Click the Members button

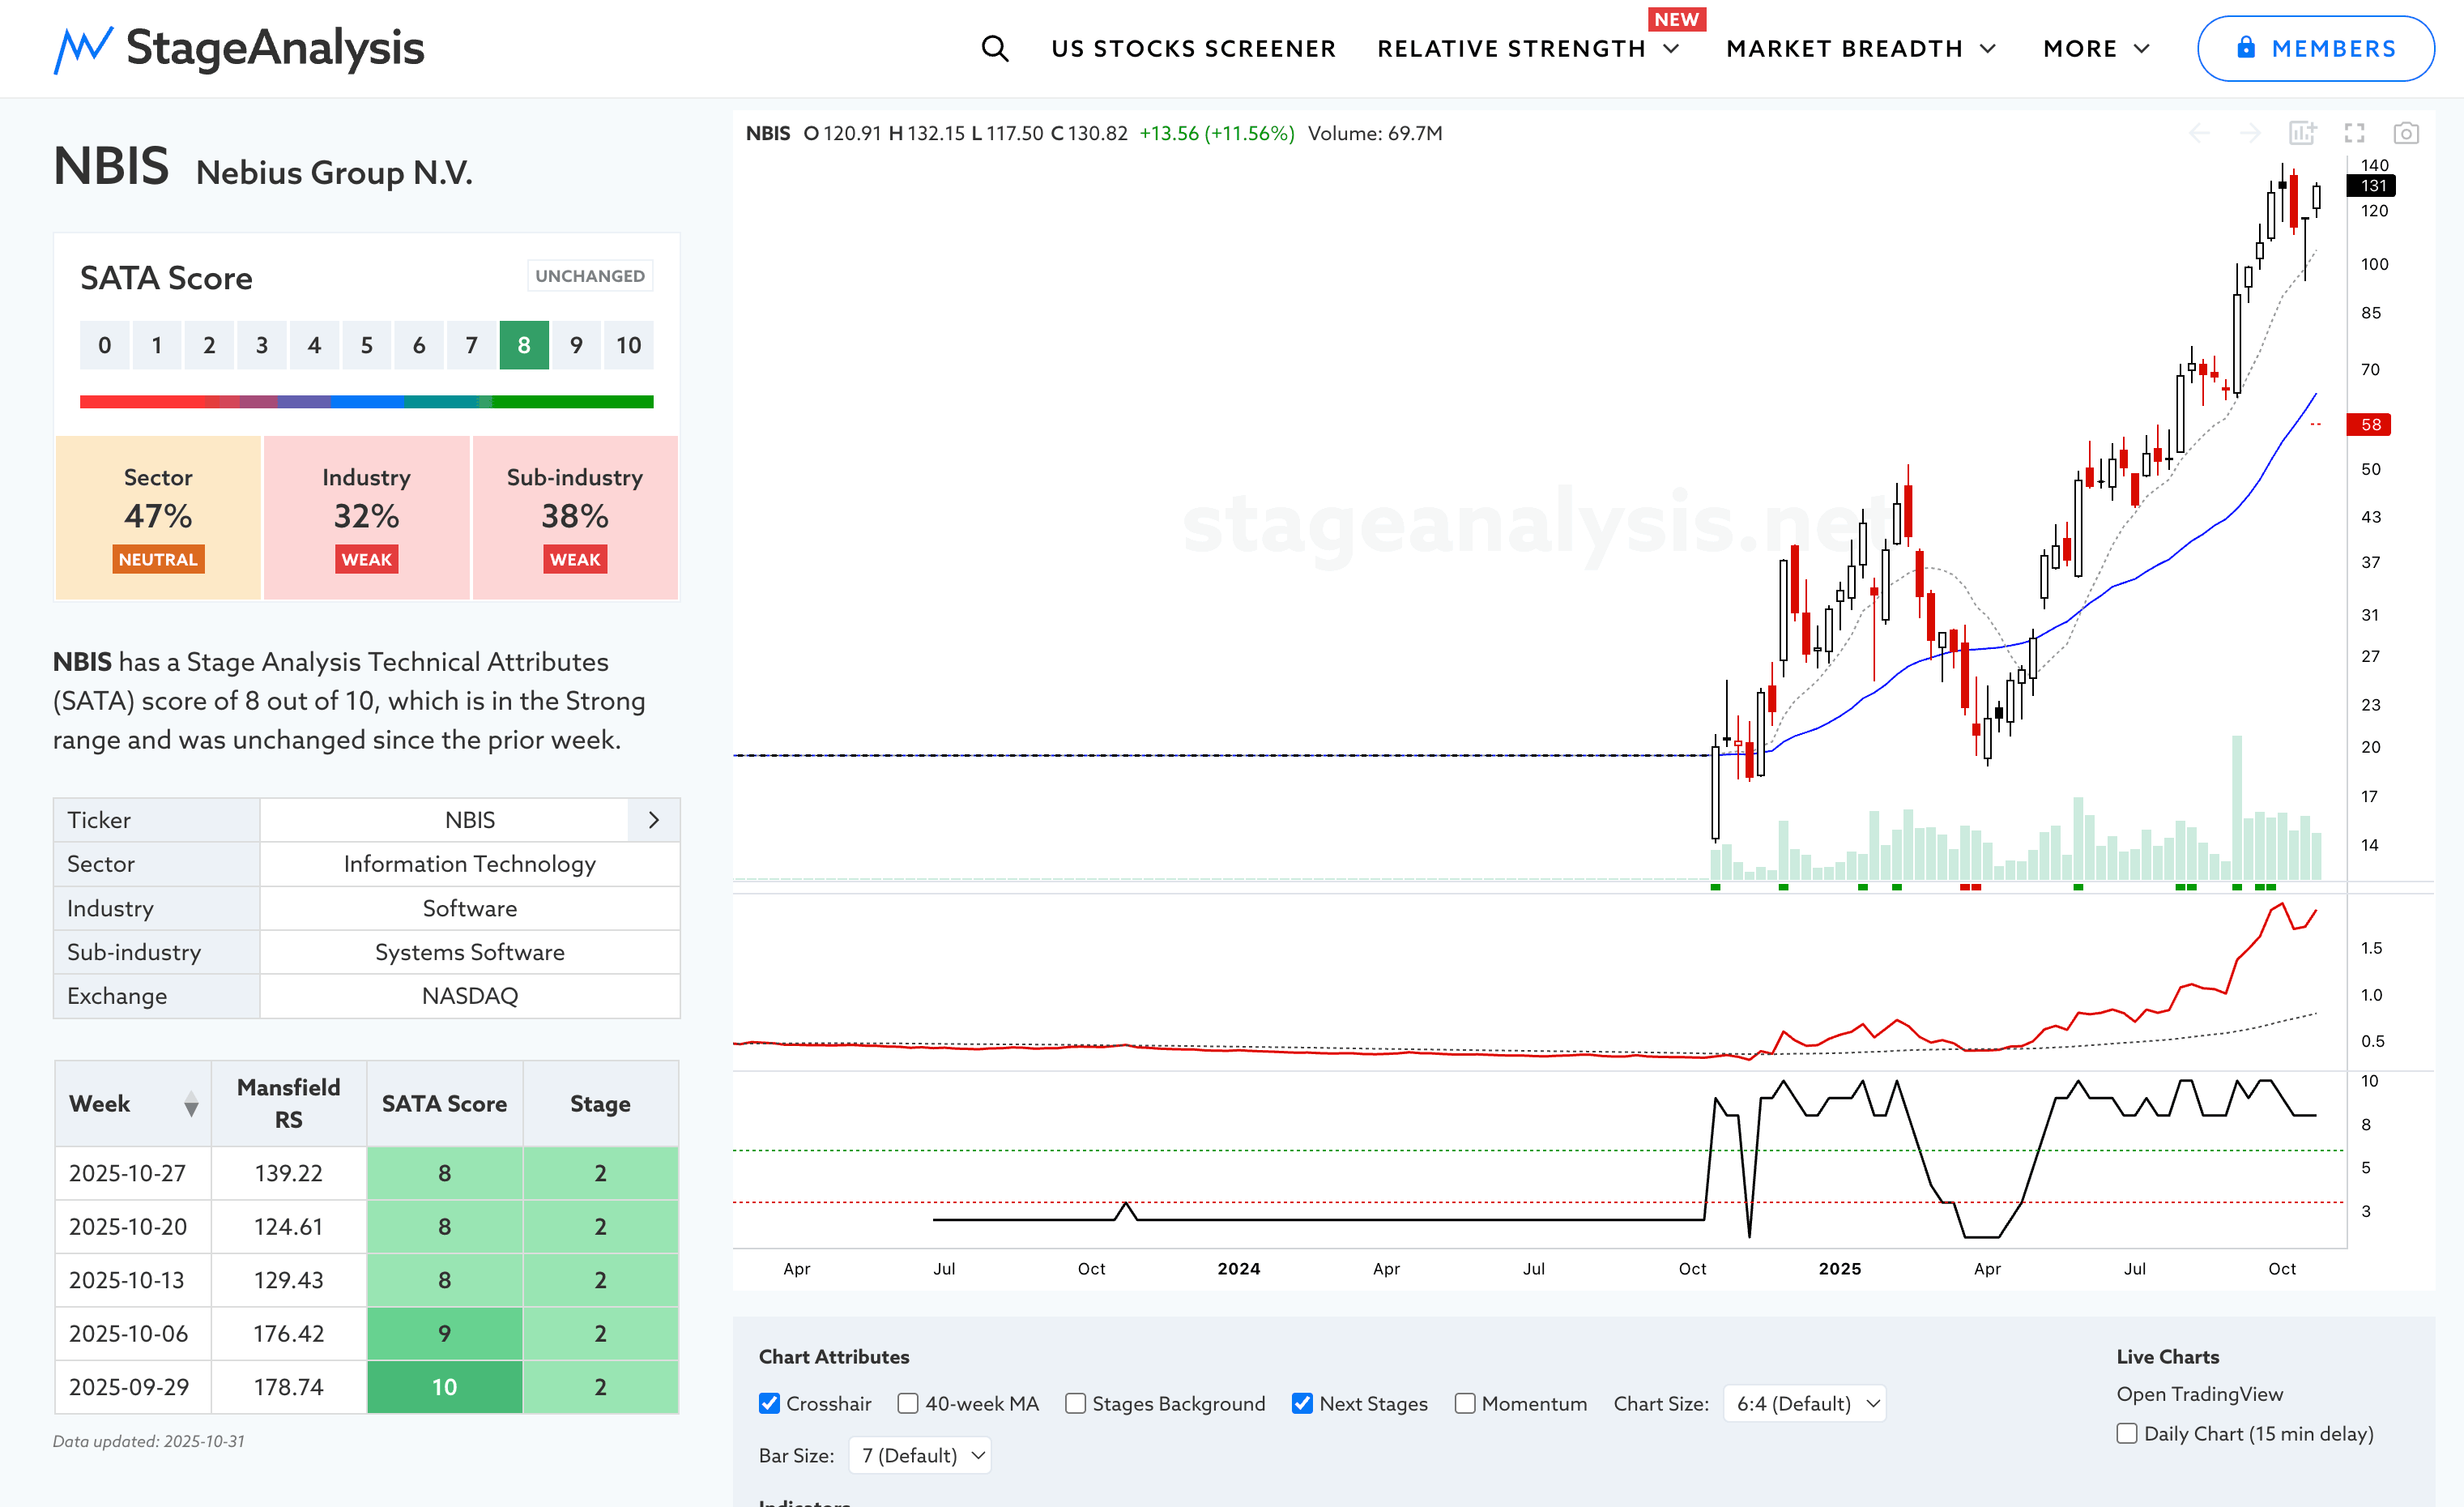click(2314, 48)
